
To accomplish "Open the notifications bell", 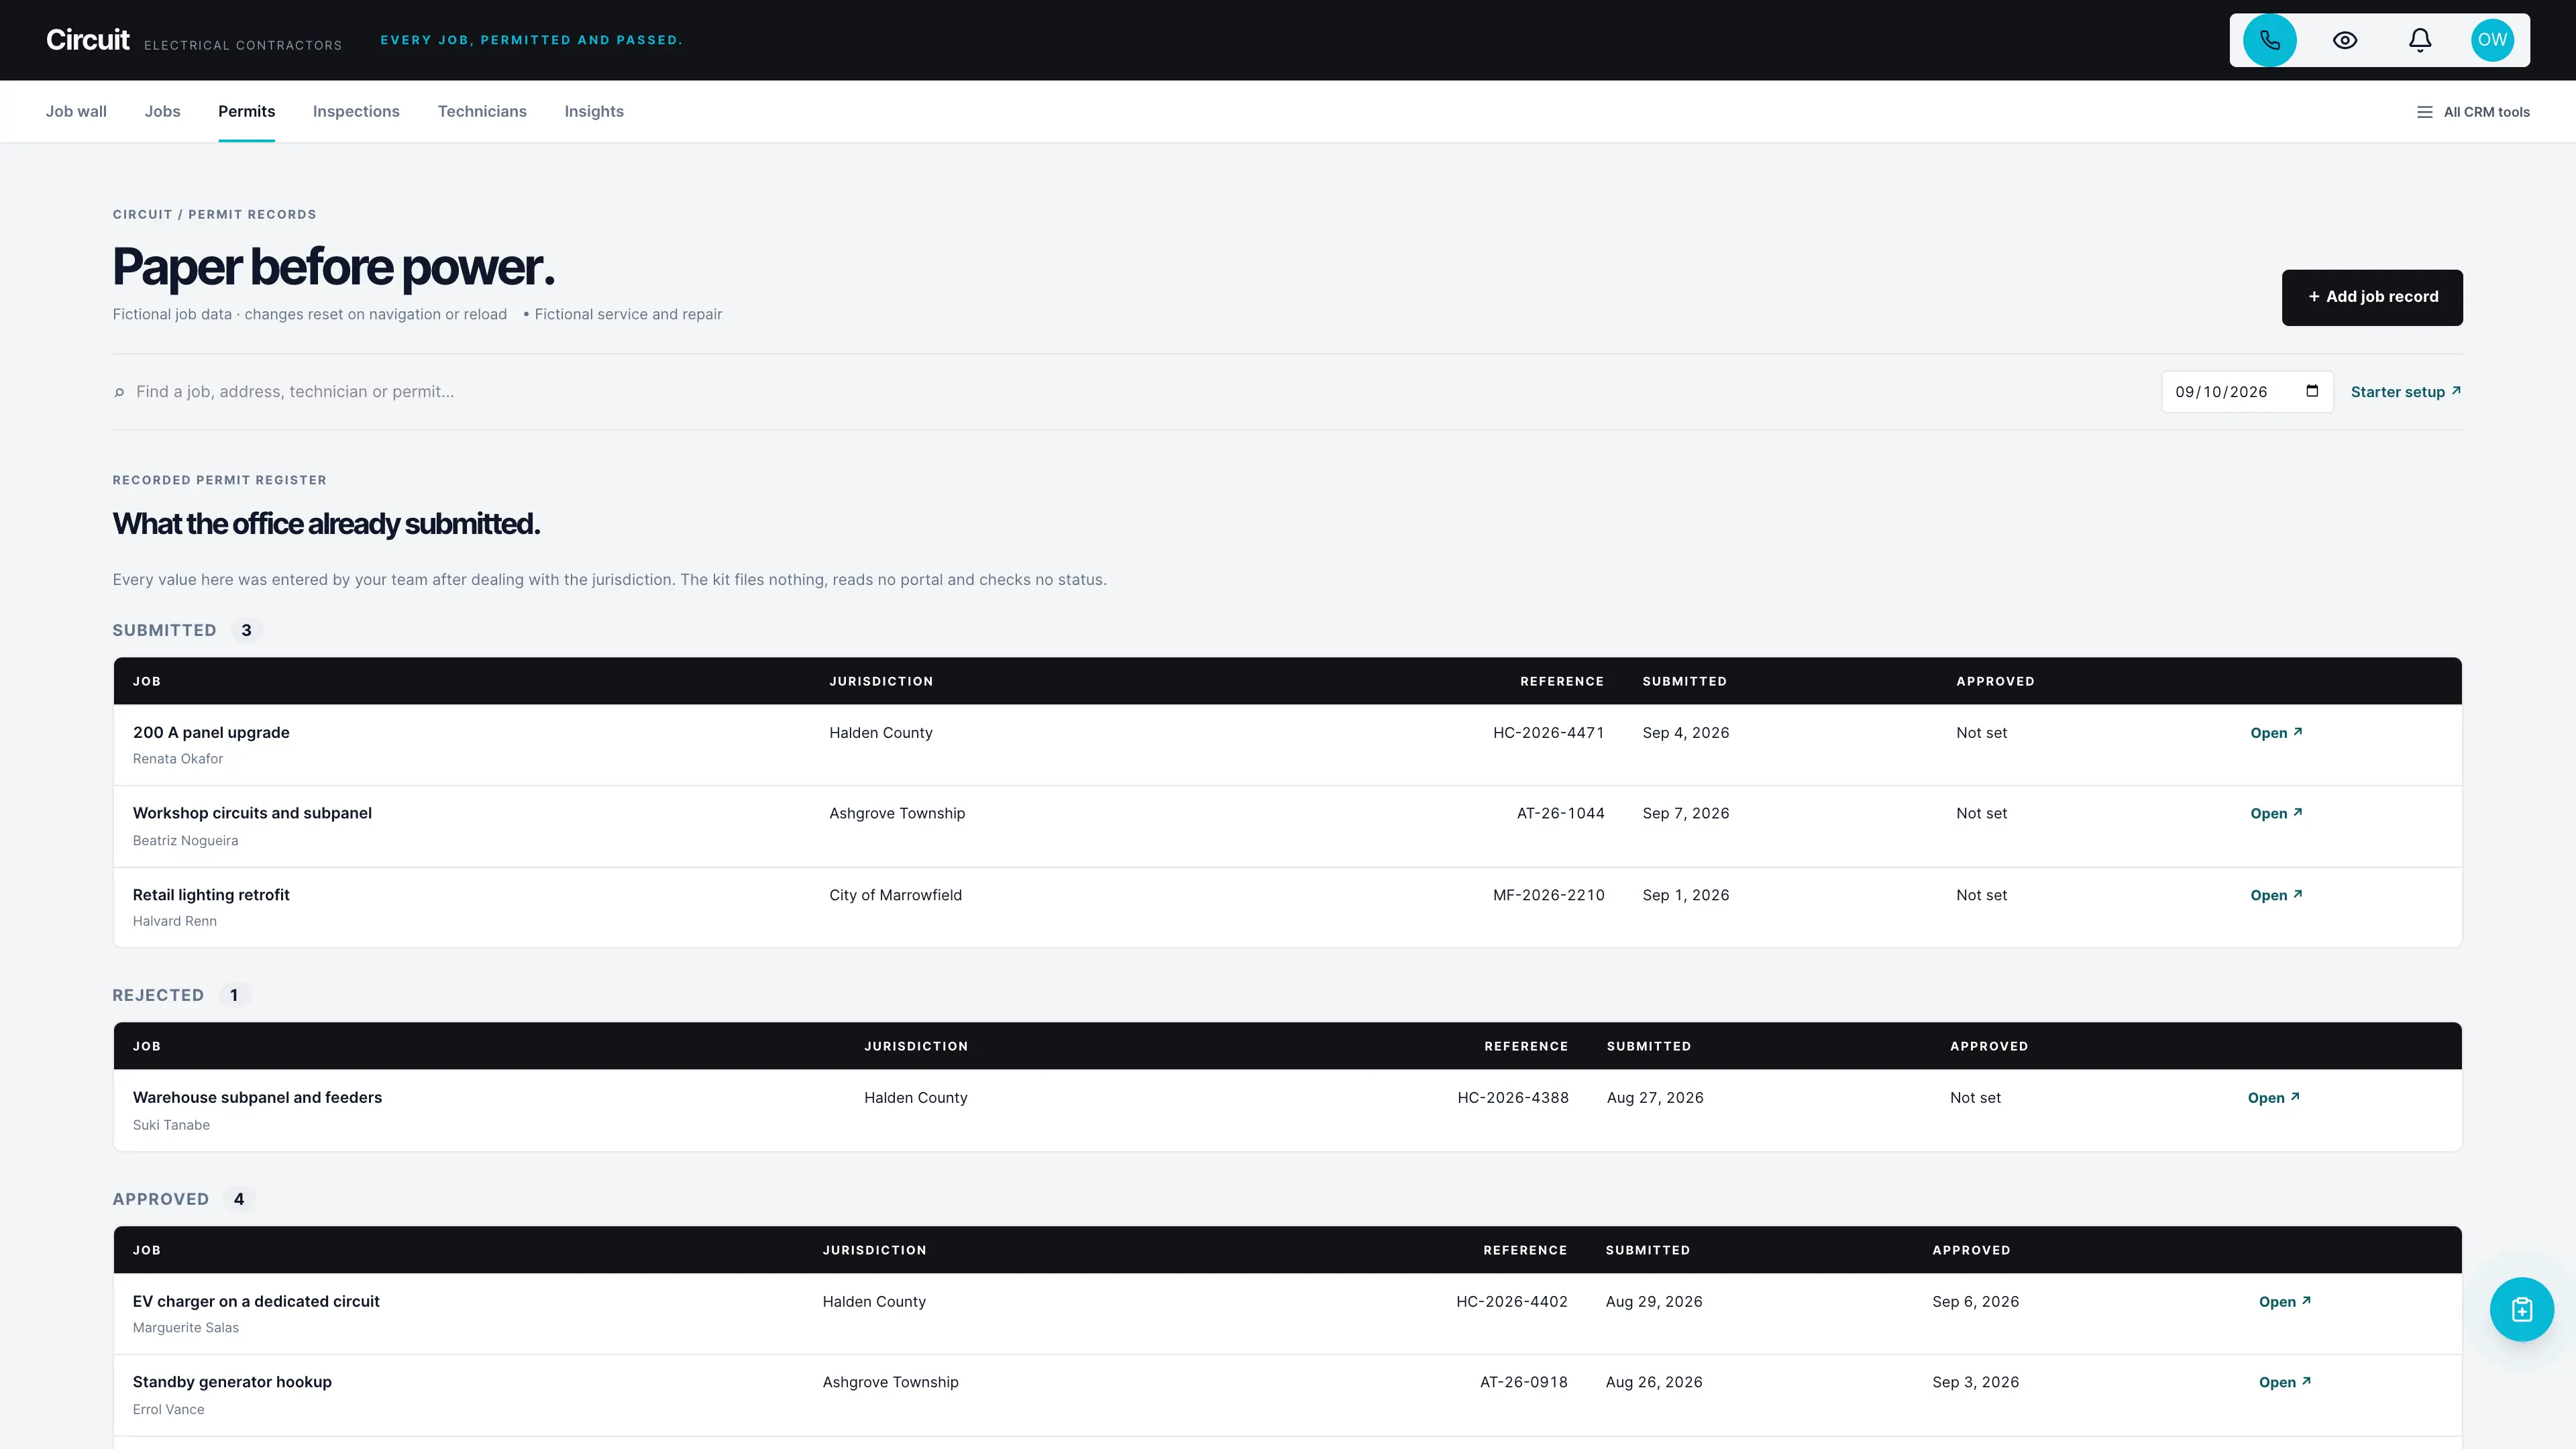I will pyautogui.click(x=2419, y=40).
